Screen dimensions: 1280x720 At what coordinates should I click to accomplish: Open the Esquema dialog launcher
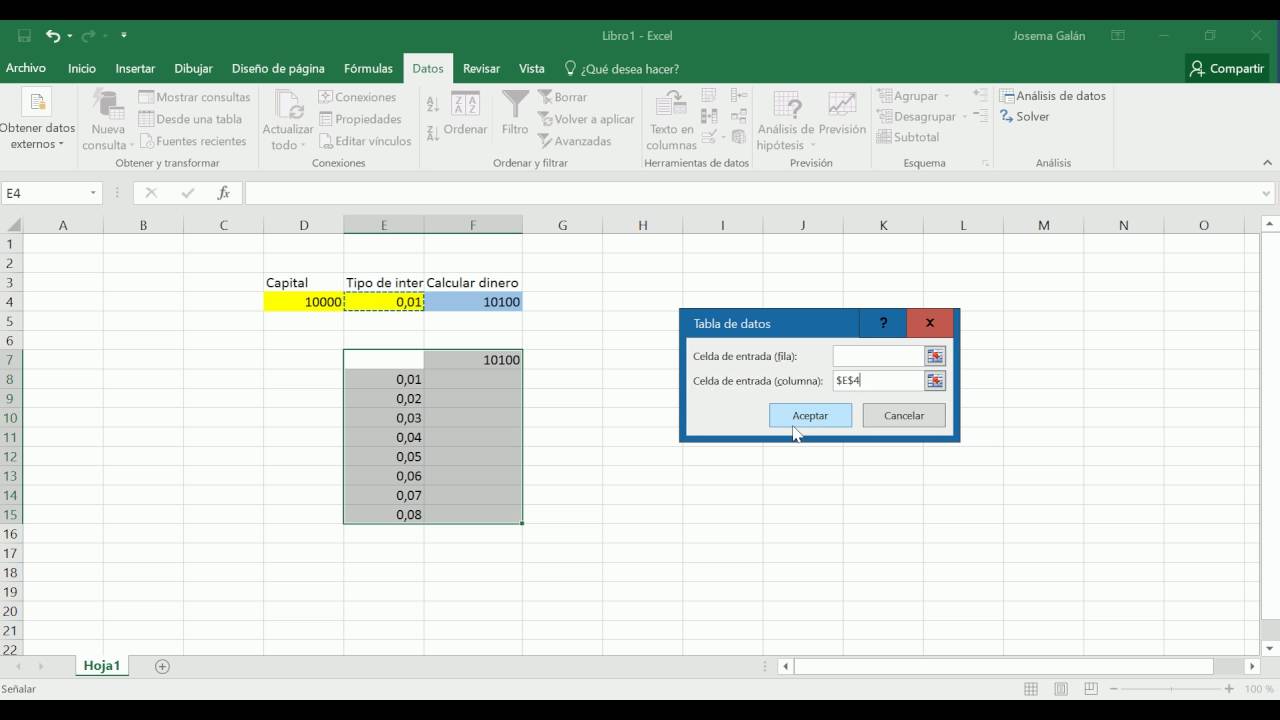tap(985, 163)
